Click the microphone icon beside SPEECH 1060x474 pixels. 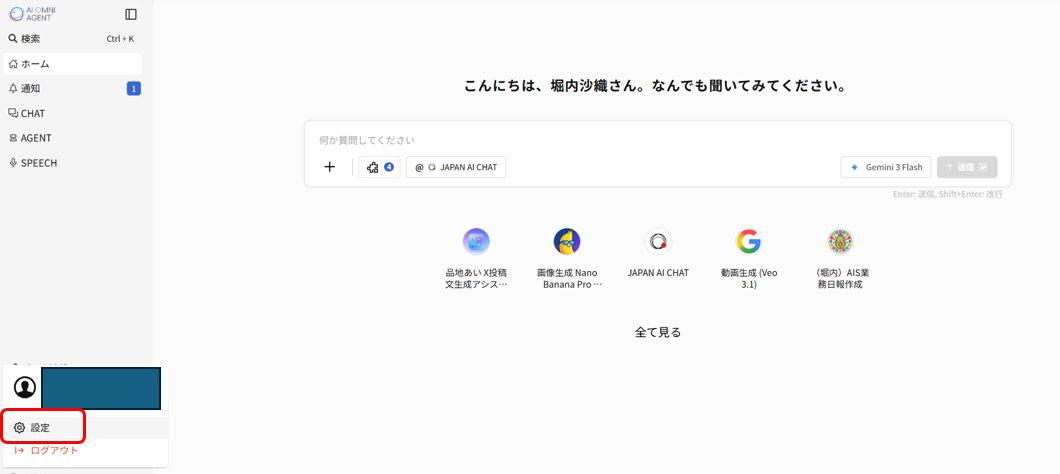point(14,163)
